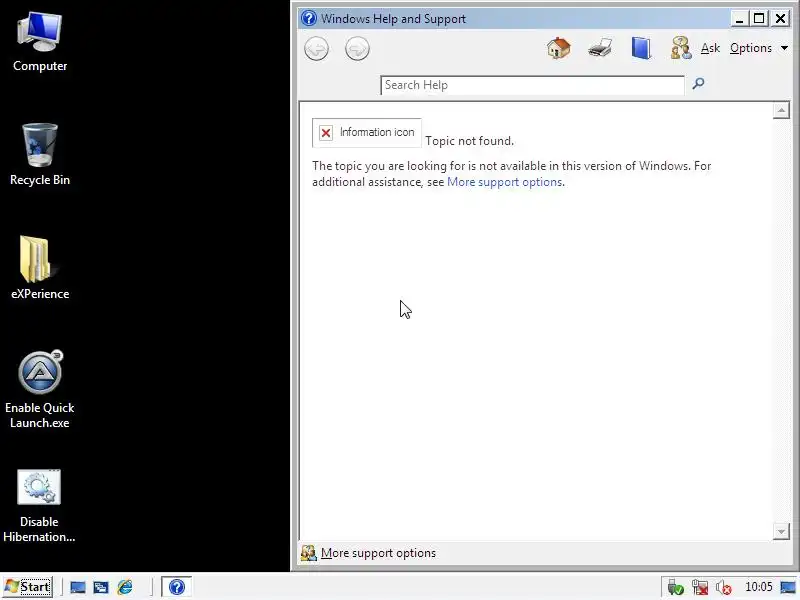Screen dimensions: 800x600
Task: Minimize the Help and Support window
Action: point(739,19)
